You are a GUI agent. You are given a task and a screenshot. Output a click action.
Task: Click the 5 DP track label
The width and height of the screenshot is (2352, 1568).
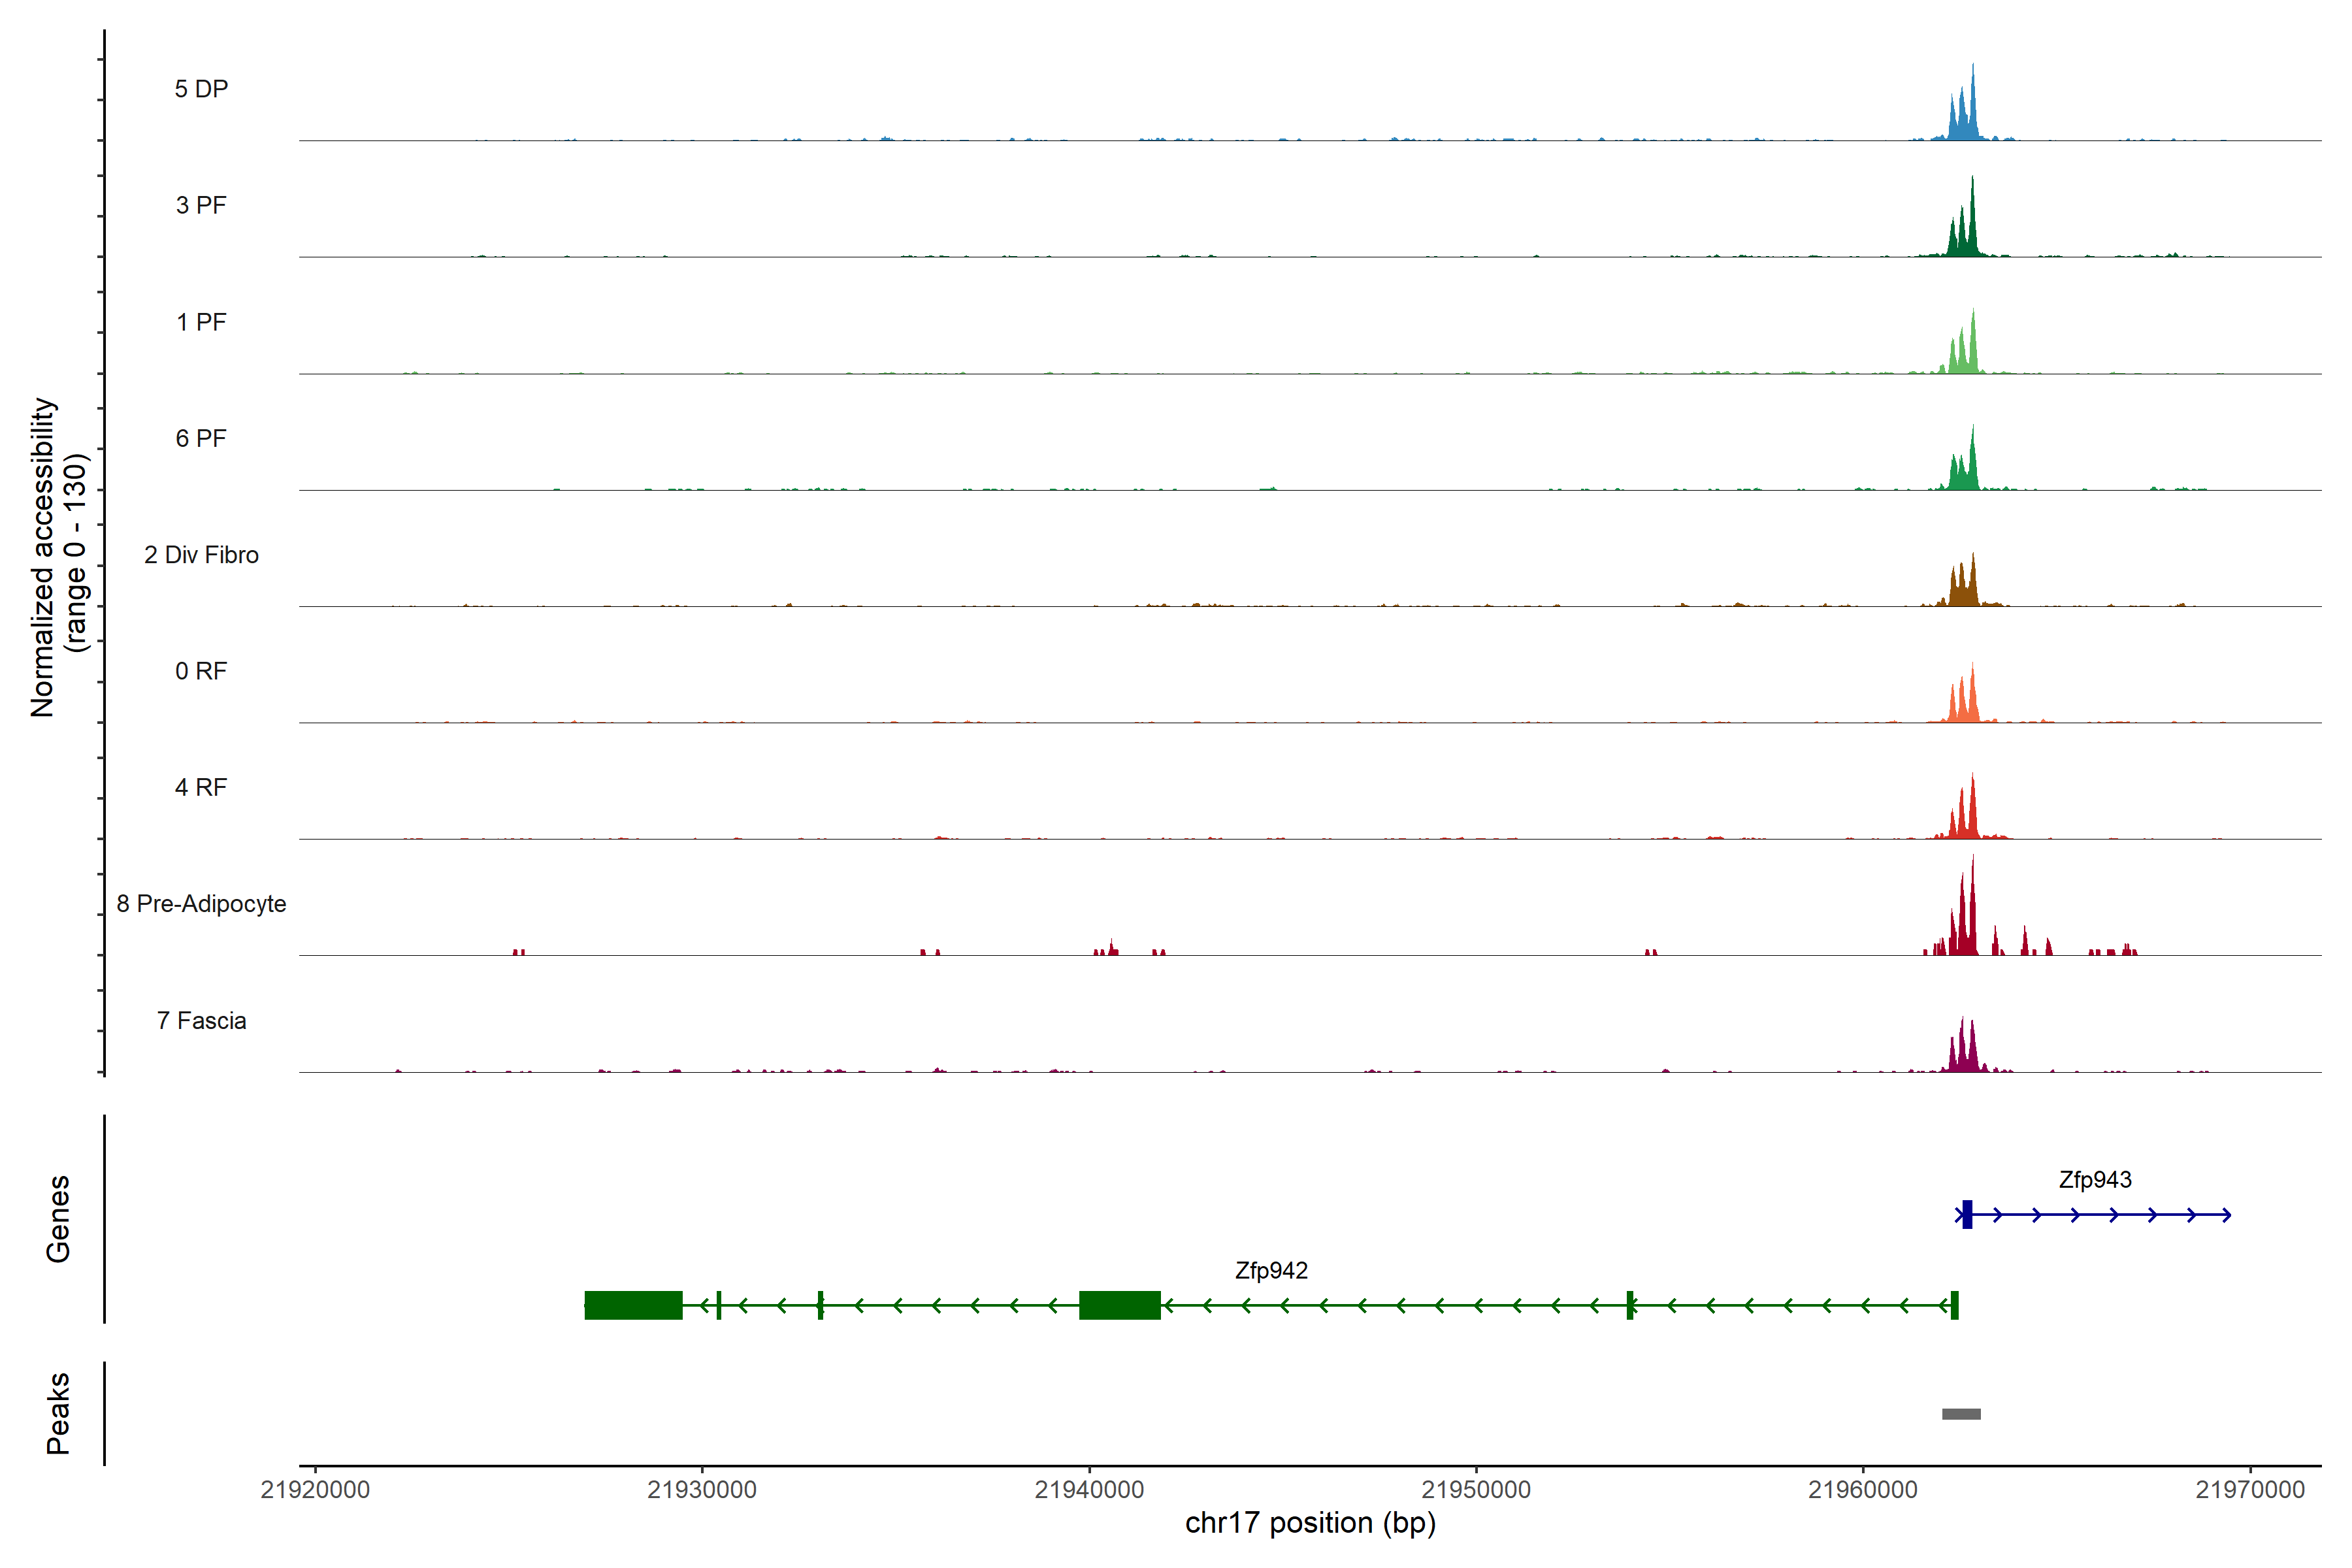(x=201, y=89)
